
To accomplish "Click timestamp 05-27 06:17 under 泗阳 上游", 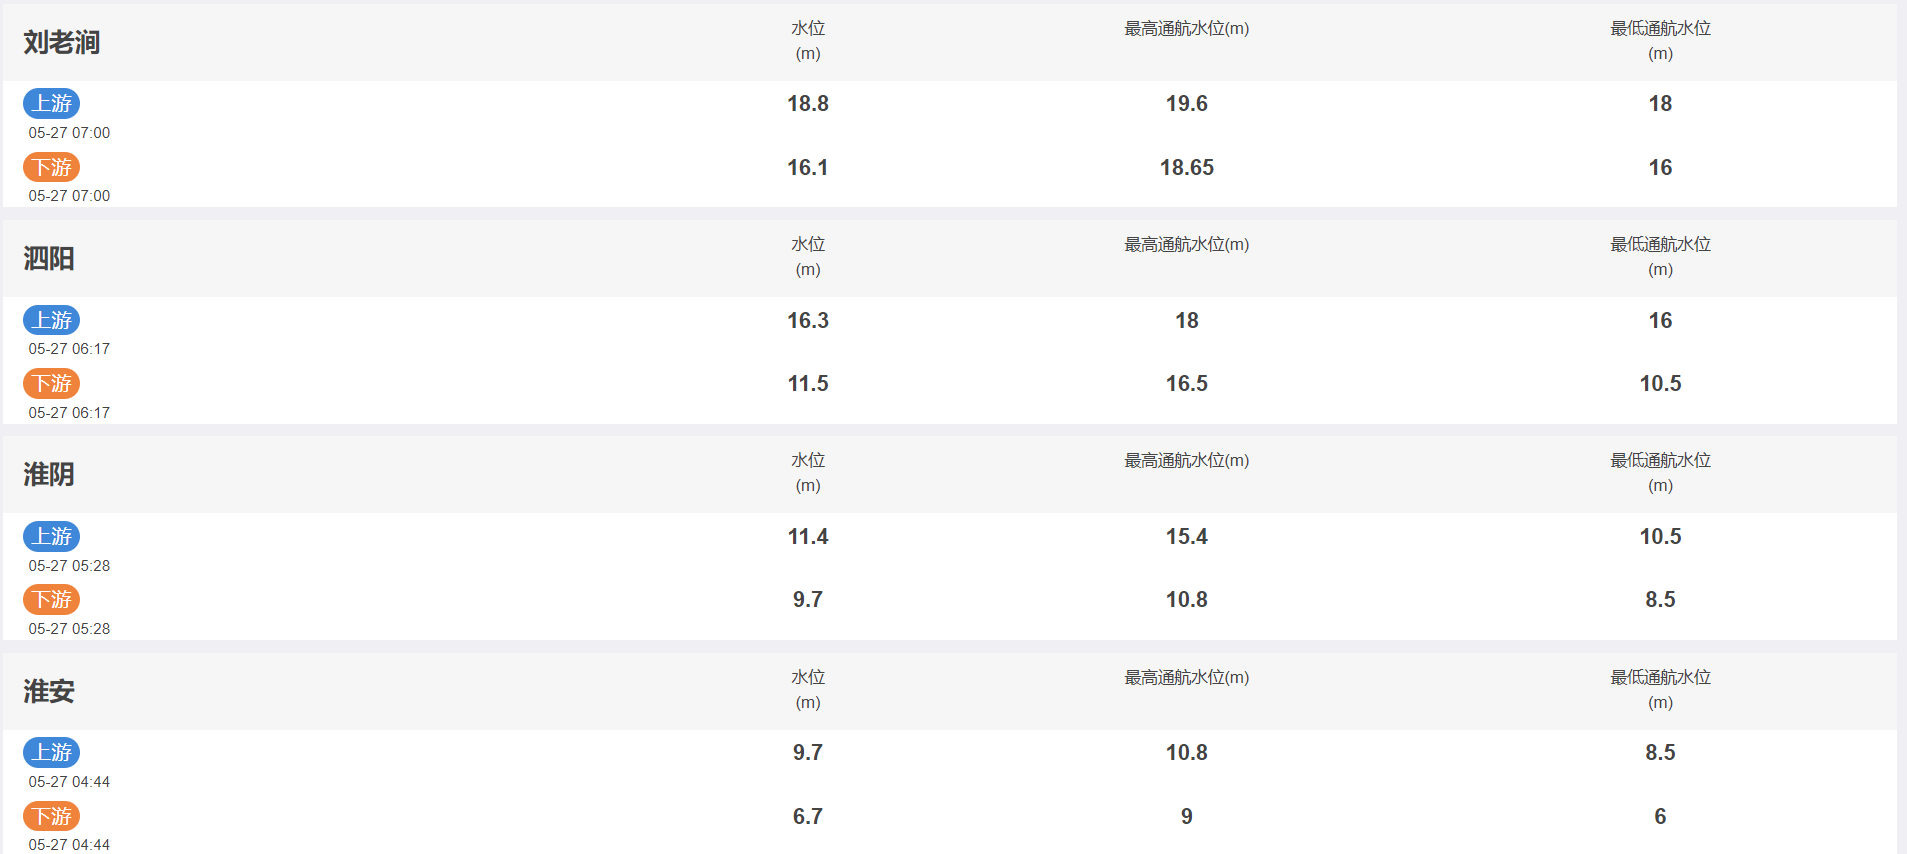I will [x=69, y=349].
